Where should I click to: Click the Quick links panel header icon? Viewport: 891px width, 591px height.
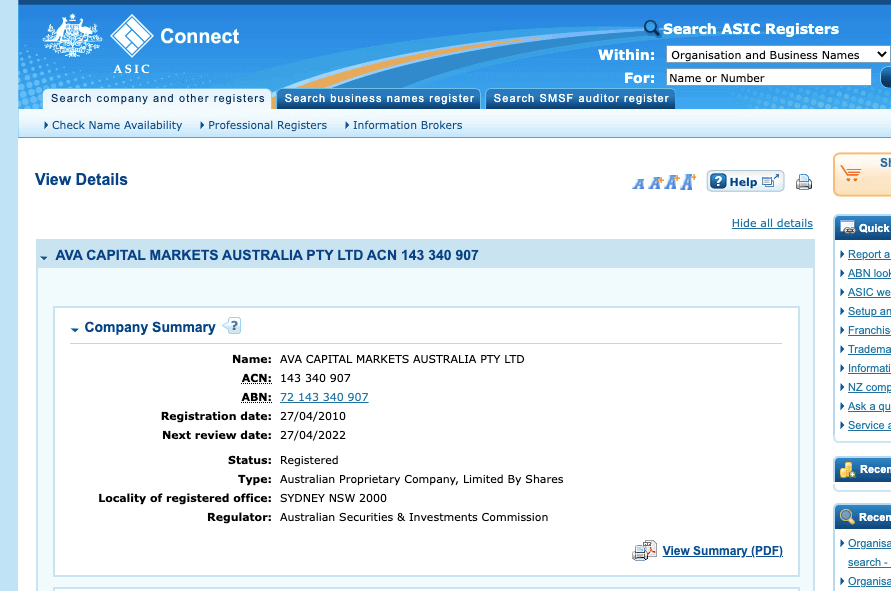[848, 227]
